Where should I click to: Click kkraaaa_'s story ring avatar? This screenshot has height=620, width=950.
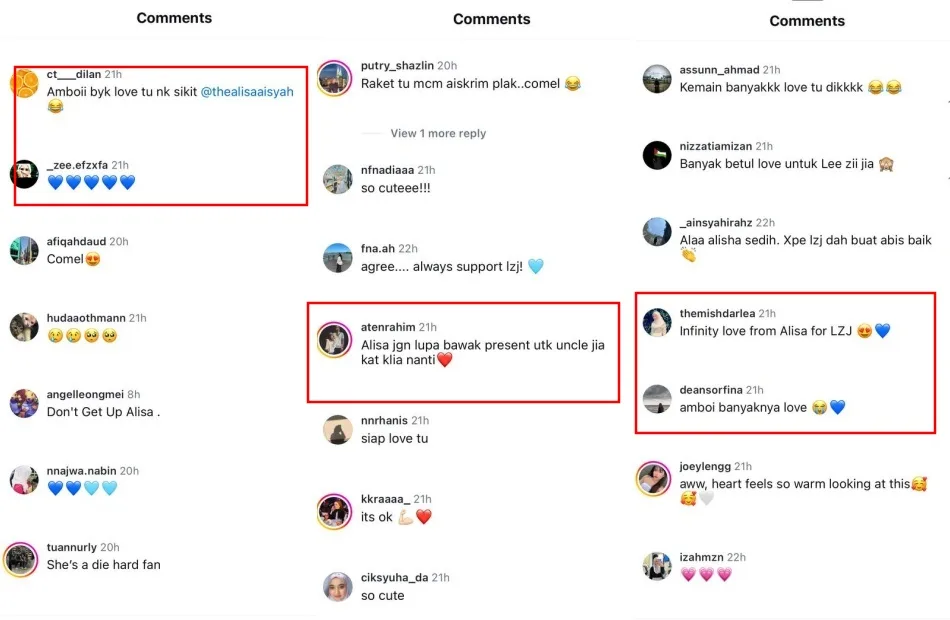pos(334,510)
